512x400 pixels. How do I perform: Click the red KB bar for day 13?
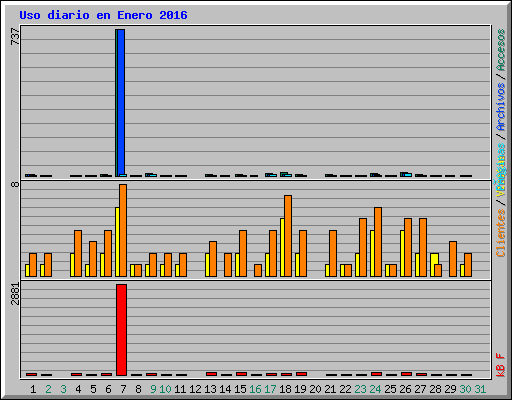[x=211, y=374]
